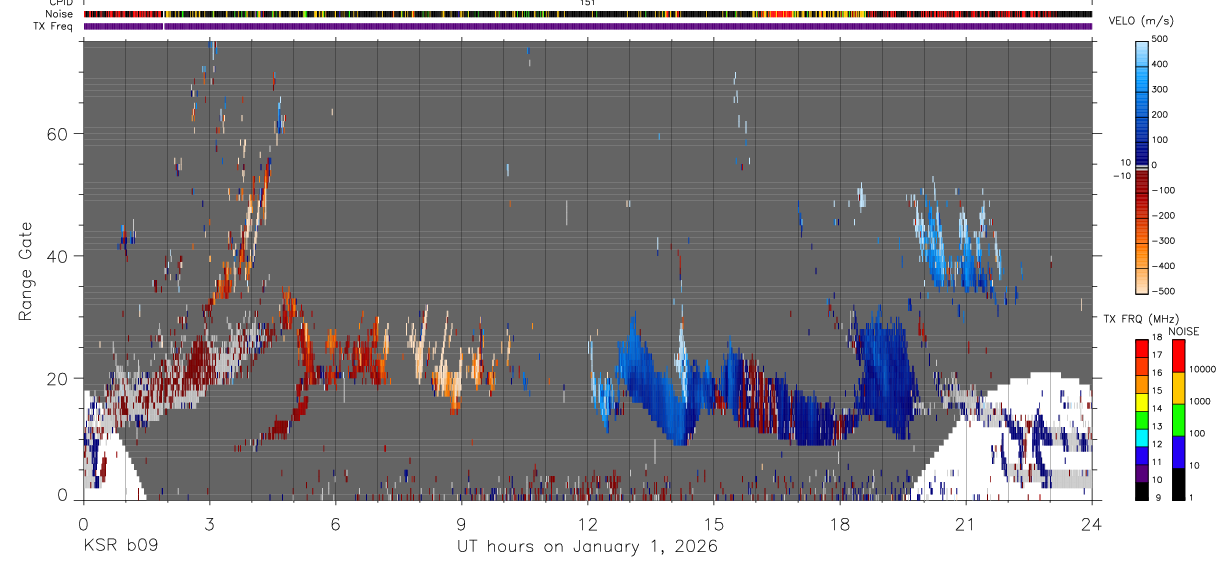
Task: Click the '3' tick on the UT hours axis
Action: tap(209, 523)
